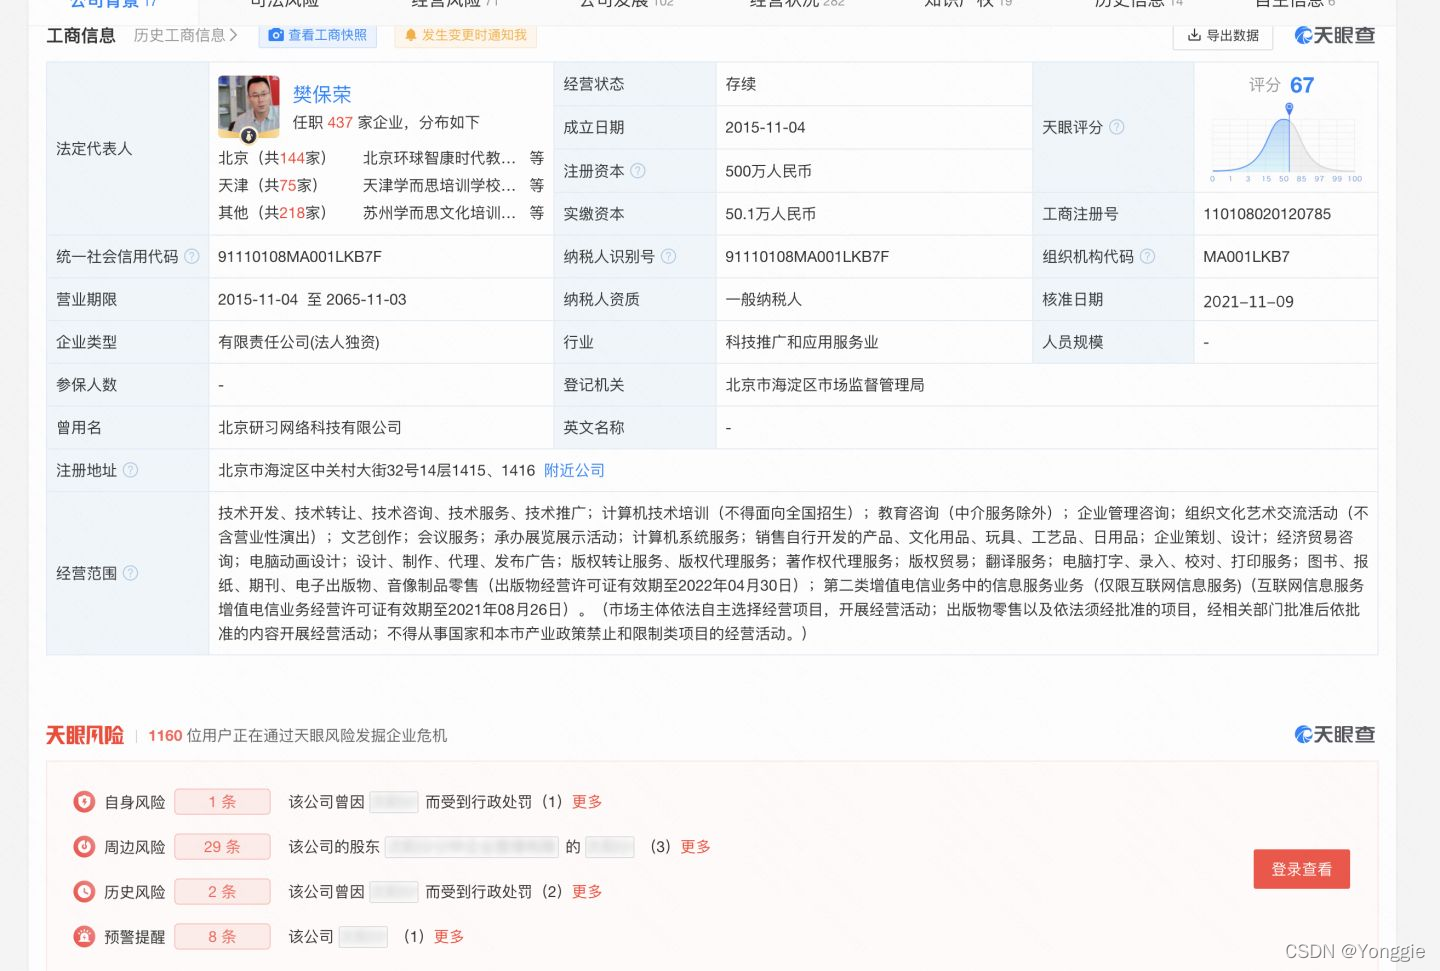Click the help icon next to 组织机构代码
The height and width of the screenshot is (971, 1440).
[1148, 256]
